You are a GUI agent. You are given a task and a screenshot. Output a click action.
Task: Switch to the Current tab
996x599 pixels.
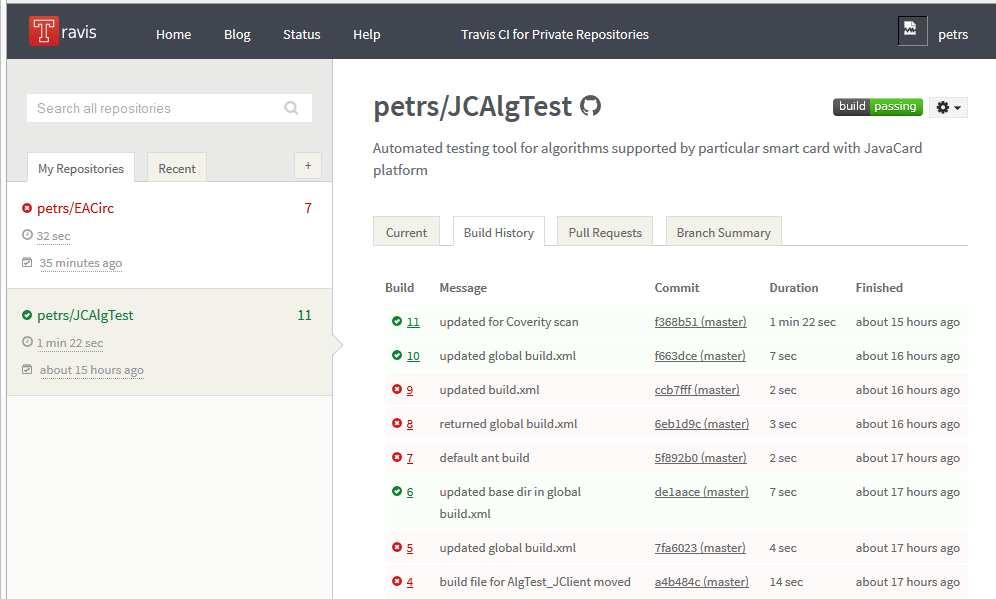pos(407,232)
